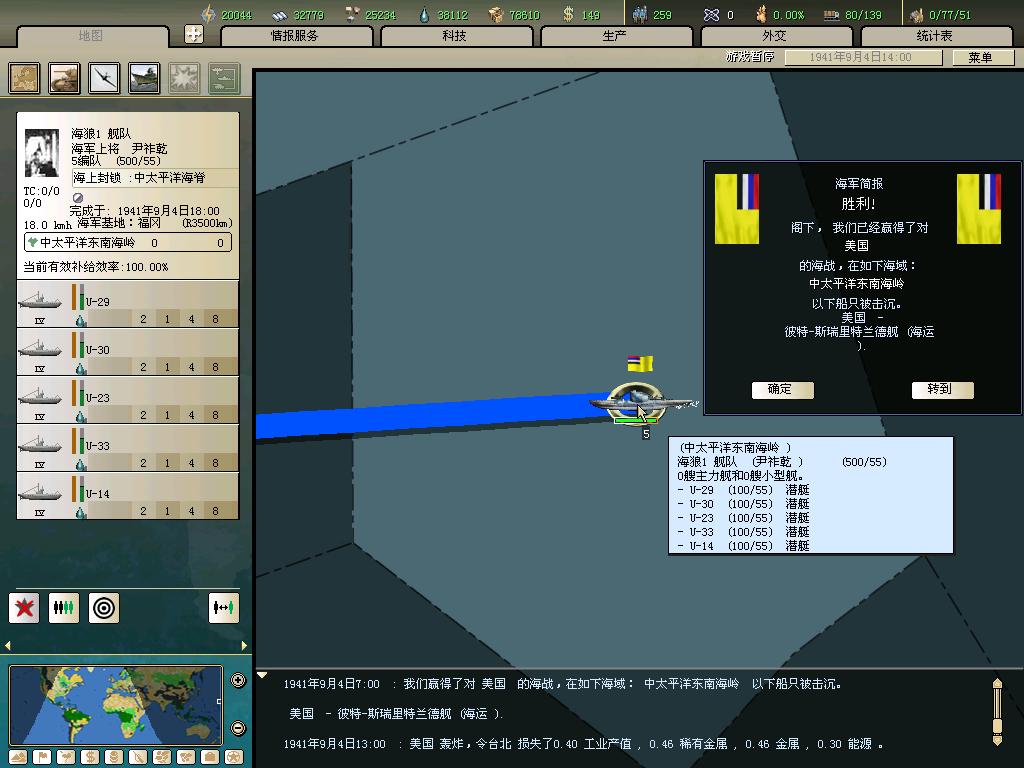Image resolution: width=1024 pixels, height=768 pixels.
Task: Select submarine U-29 in fleet list
Action: pyautogui.click(x=127, y=304)
